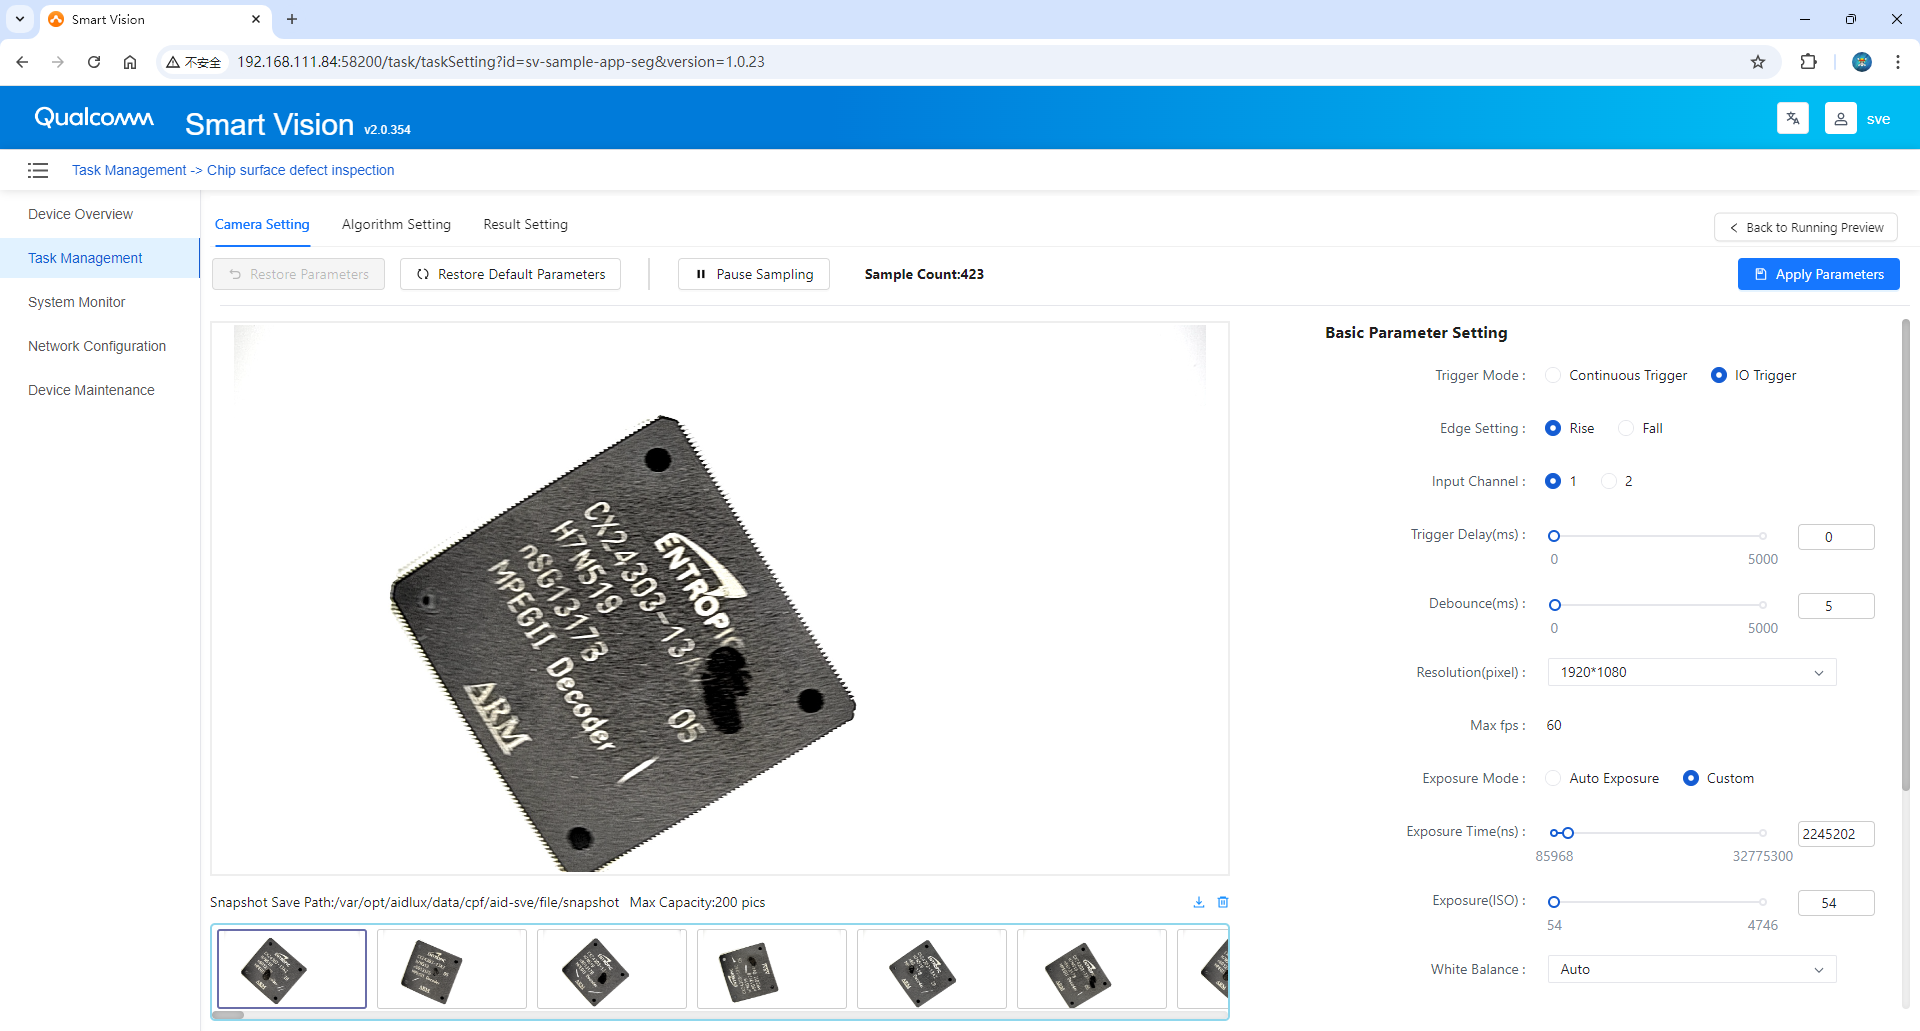This screenshot has width=1920, height=1031.
Task: Download snapshots using the download icon
Action: 1199,902
